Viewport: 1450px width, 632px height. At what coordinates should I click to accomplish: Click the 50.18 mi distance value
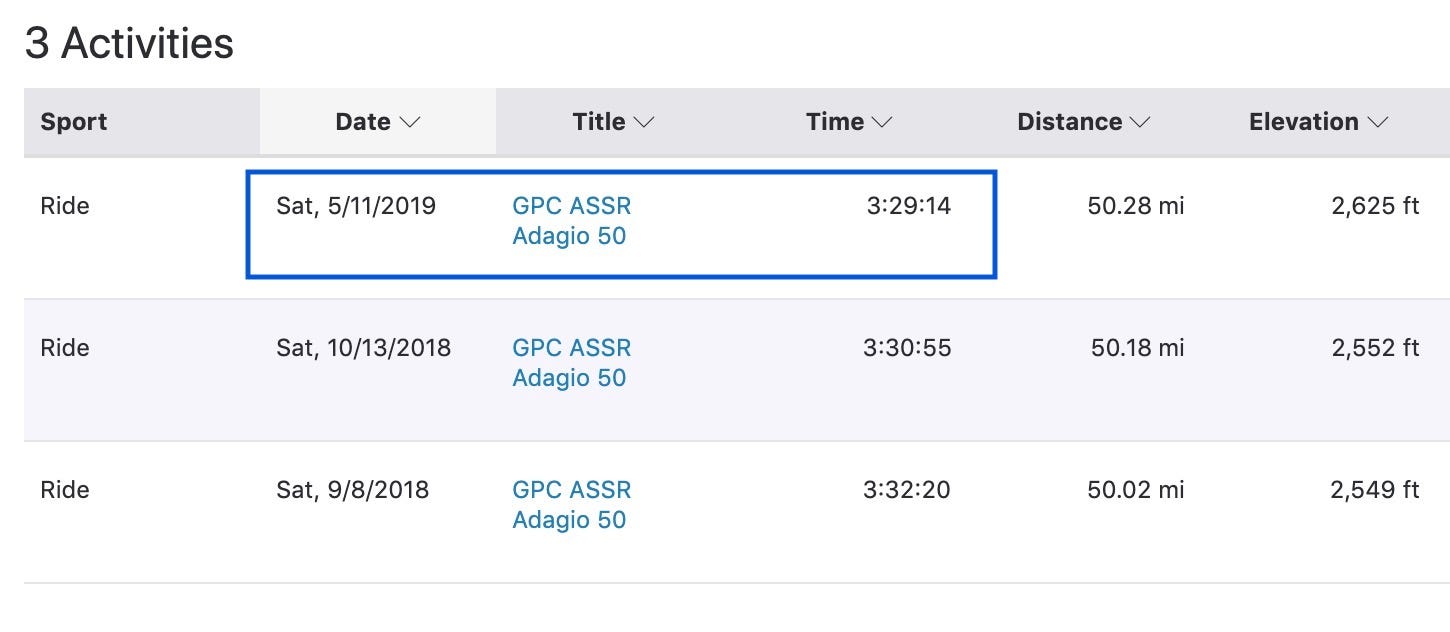click(1138, 348)
